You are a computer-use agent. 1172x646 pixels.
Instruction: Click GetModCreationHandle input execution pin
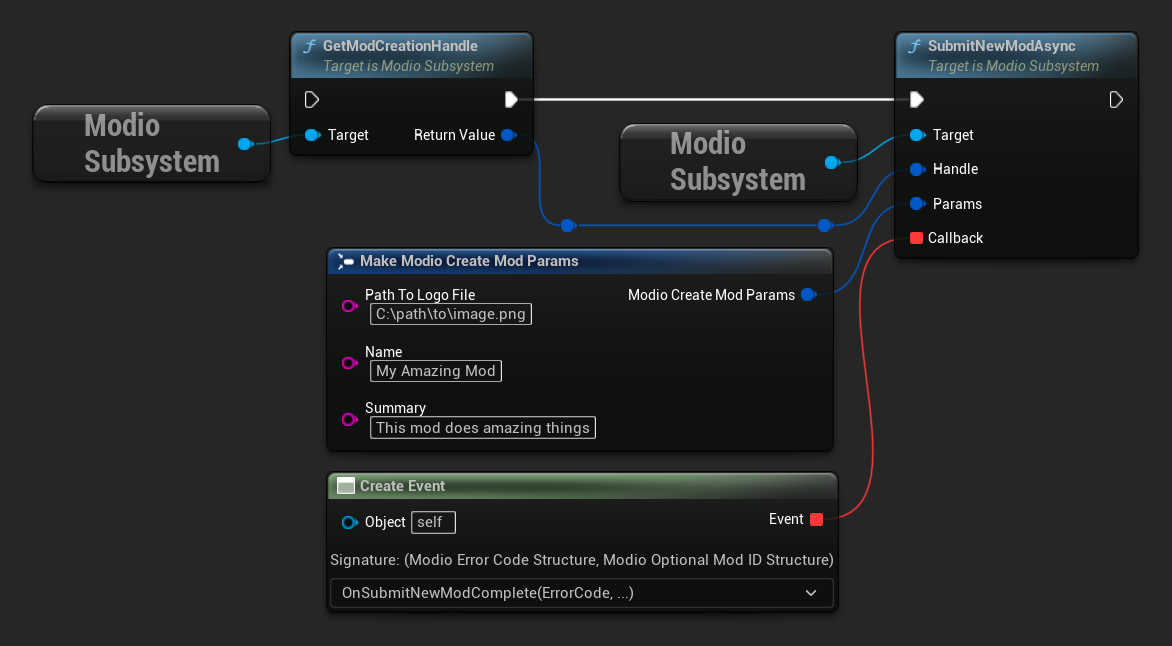coord(312,99)
